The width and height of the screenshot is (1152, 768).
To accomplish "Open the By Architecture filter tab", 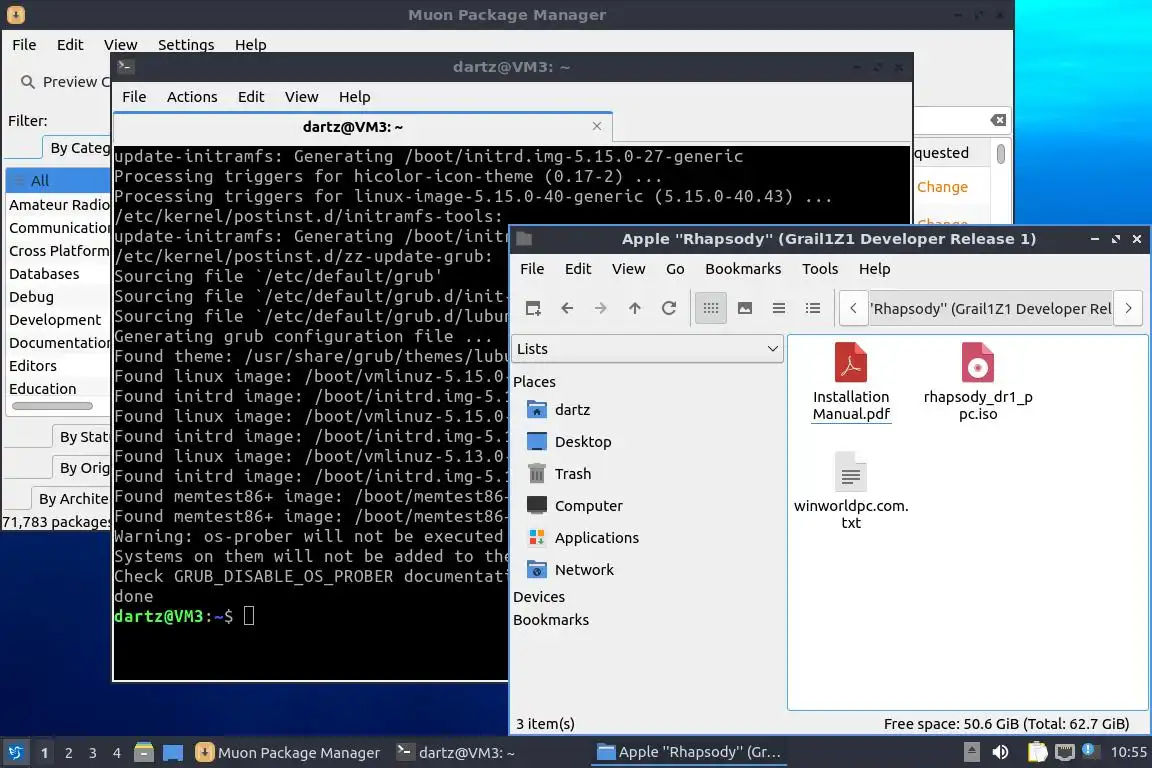I will point(72,498).
